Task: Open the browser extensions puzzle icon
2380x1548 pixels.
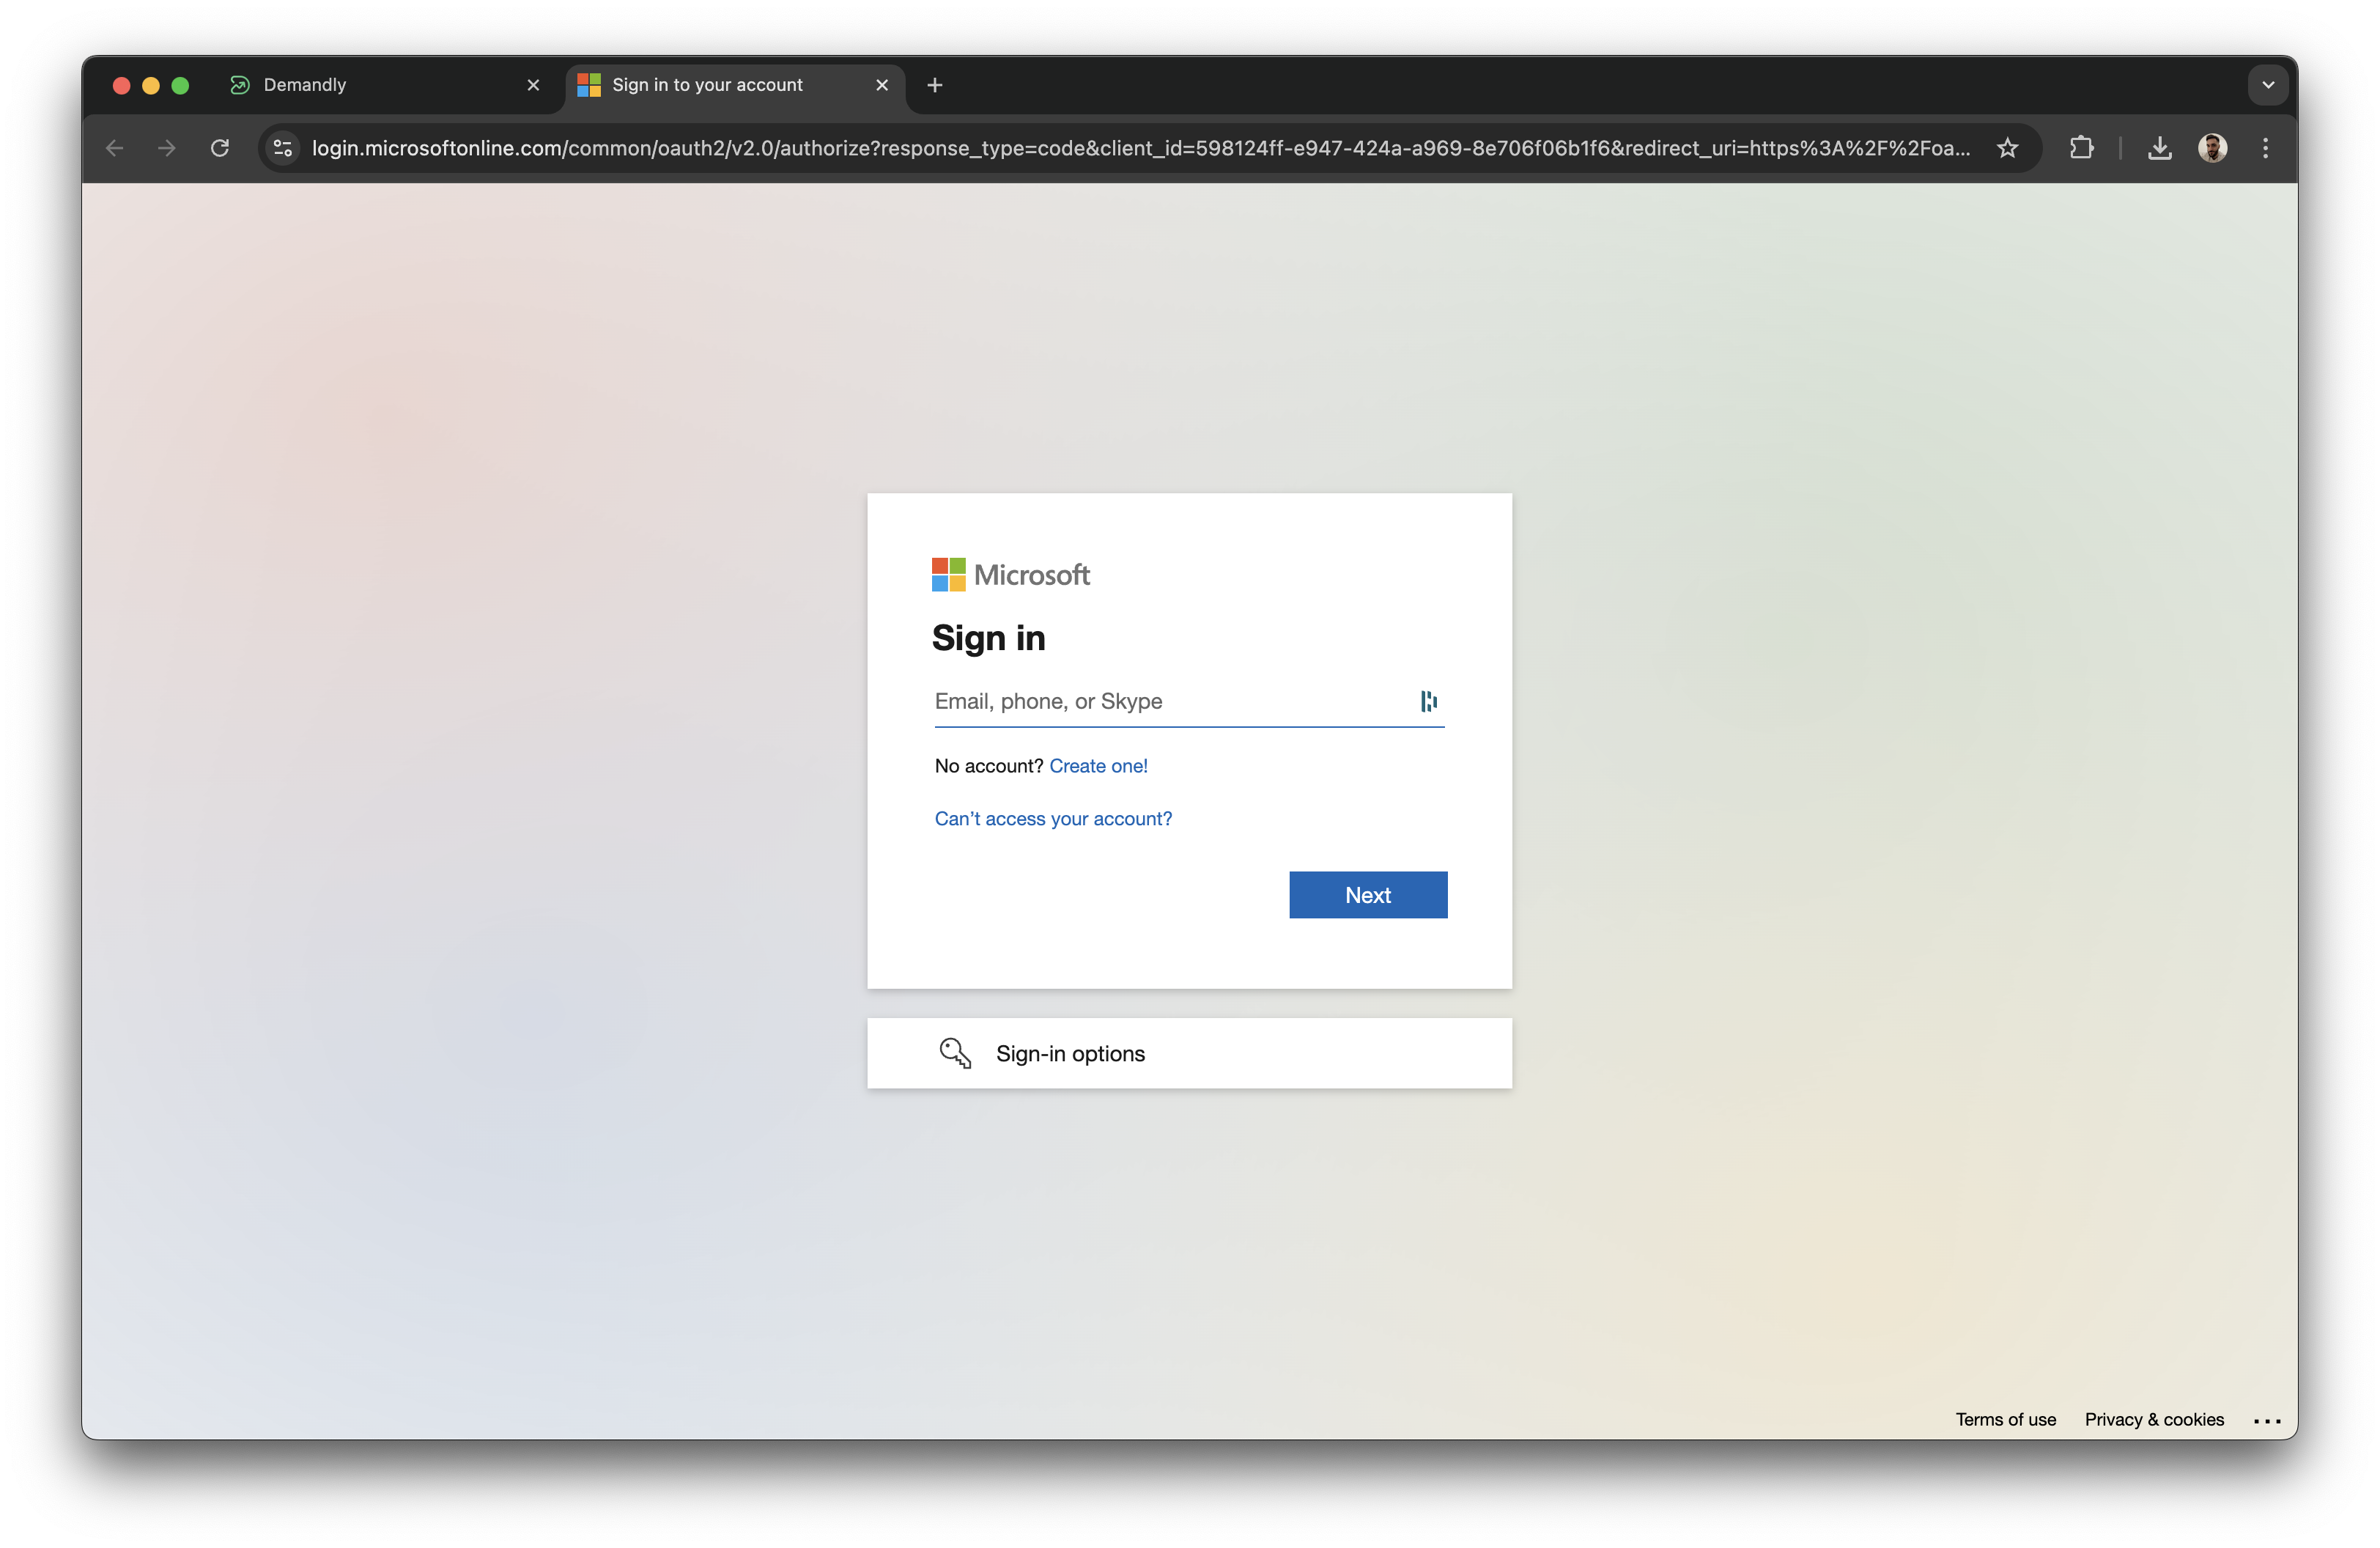Action: click(x=2082, y=148)
